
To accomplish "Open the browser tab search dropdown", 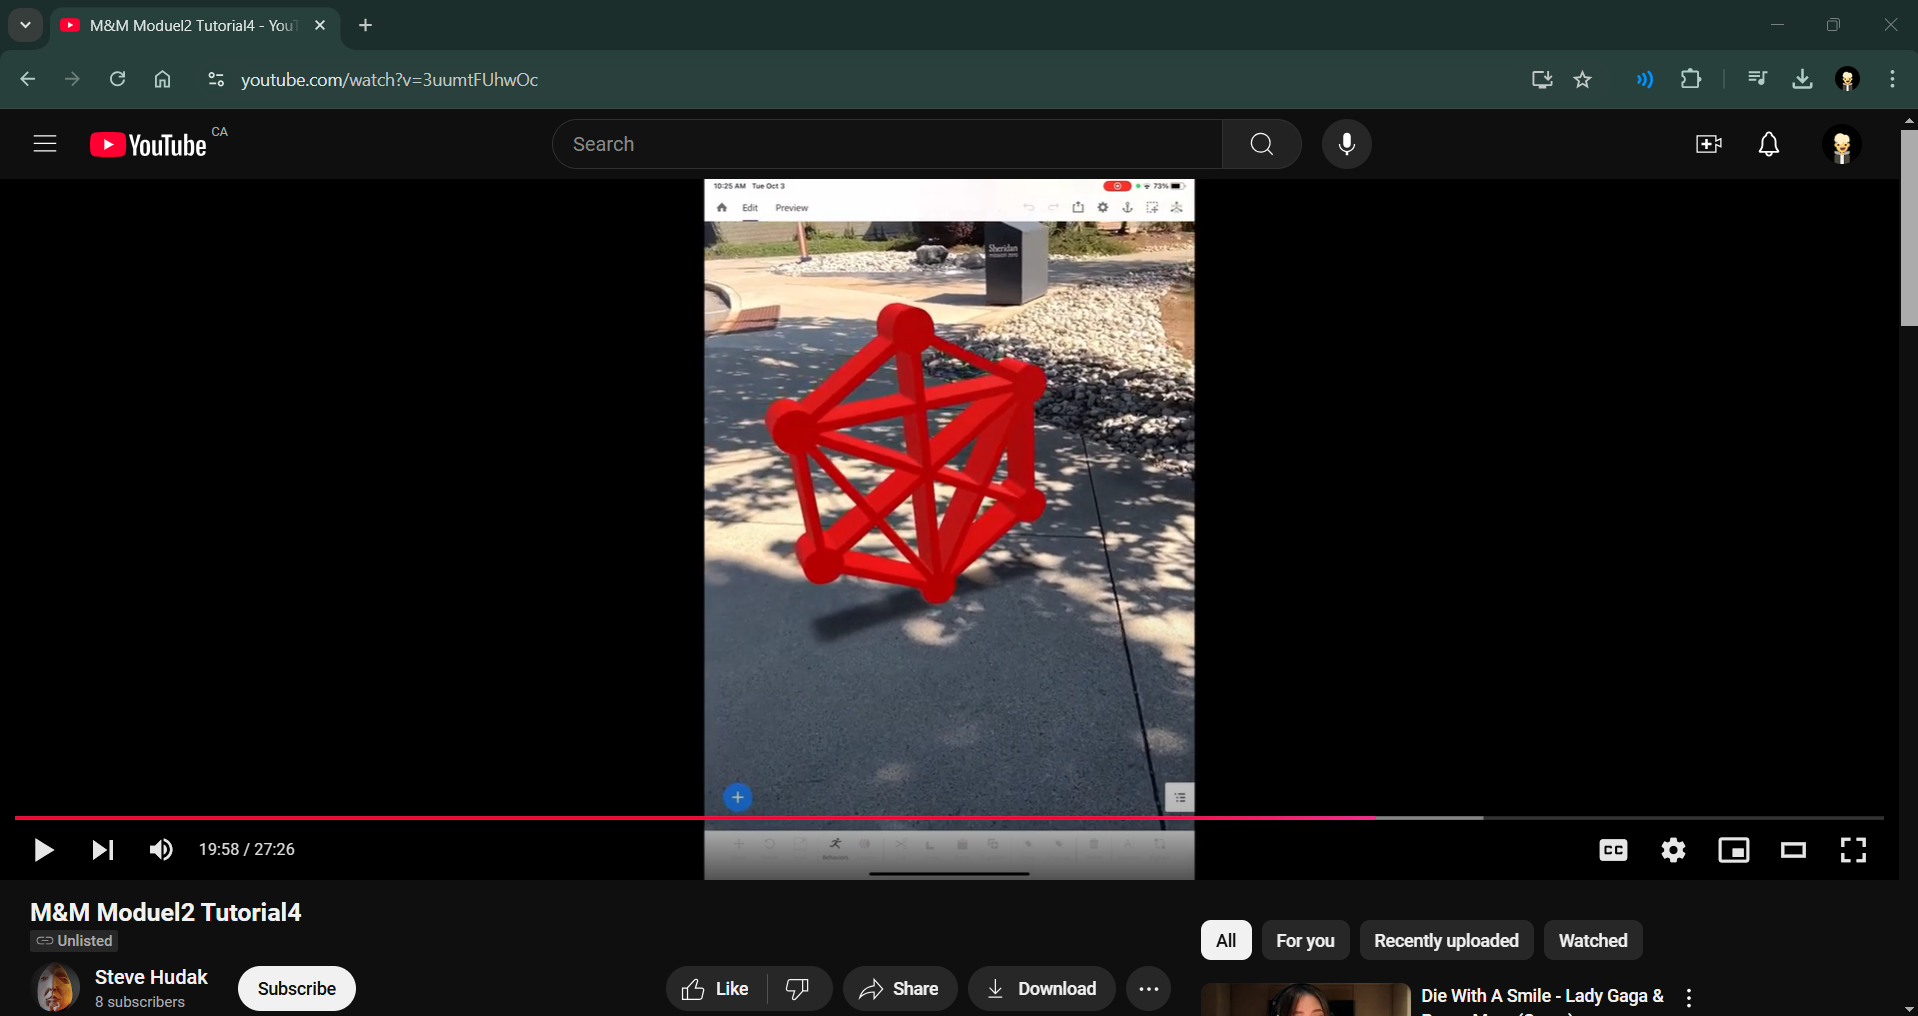I will point(25,25).
